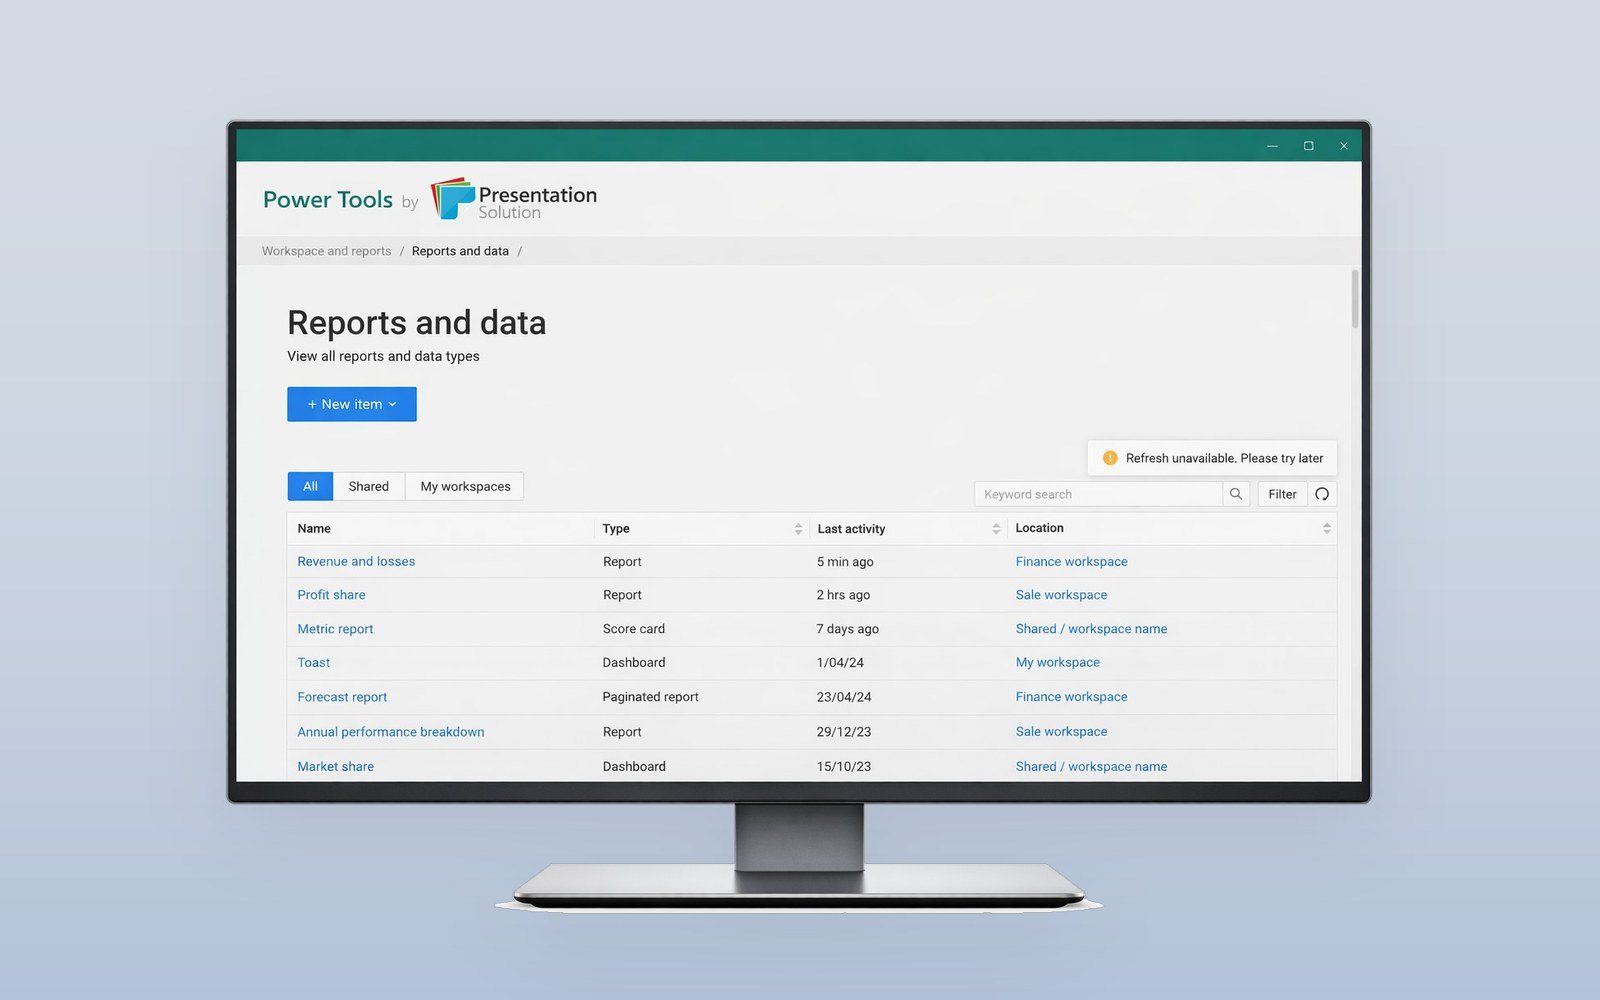Select the My workspaces tab

click(x=465, y=486)
